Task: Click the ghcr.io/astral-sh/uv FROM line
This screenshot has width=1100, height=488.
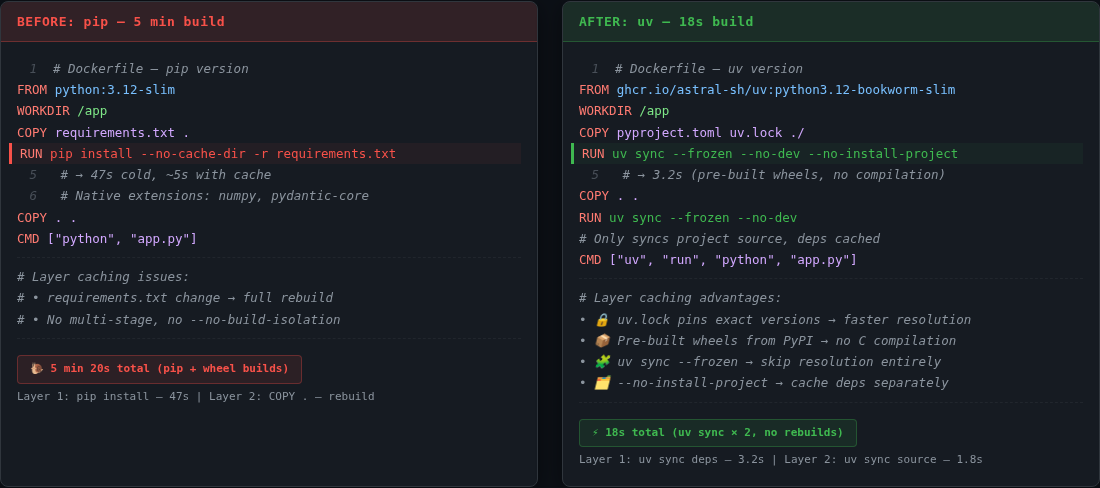Action: [x=767, y=90]
